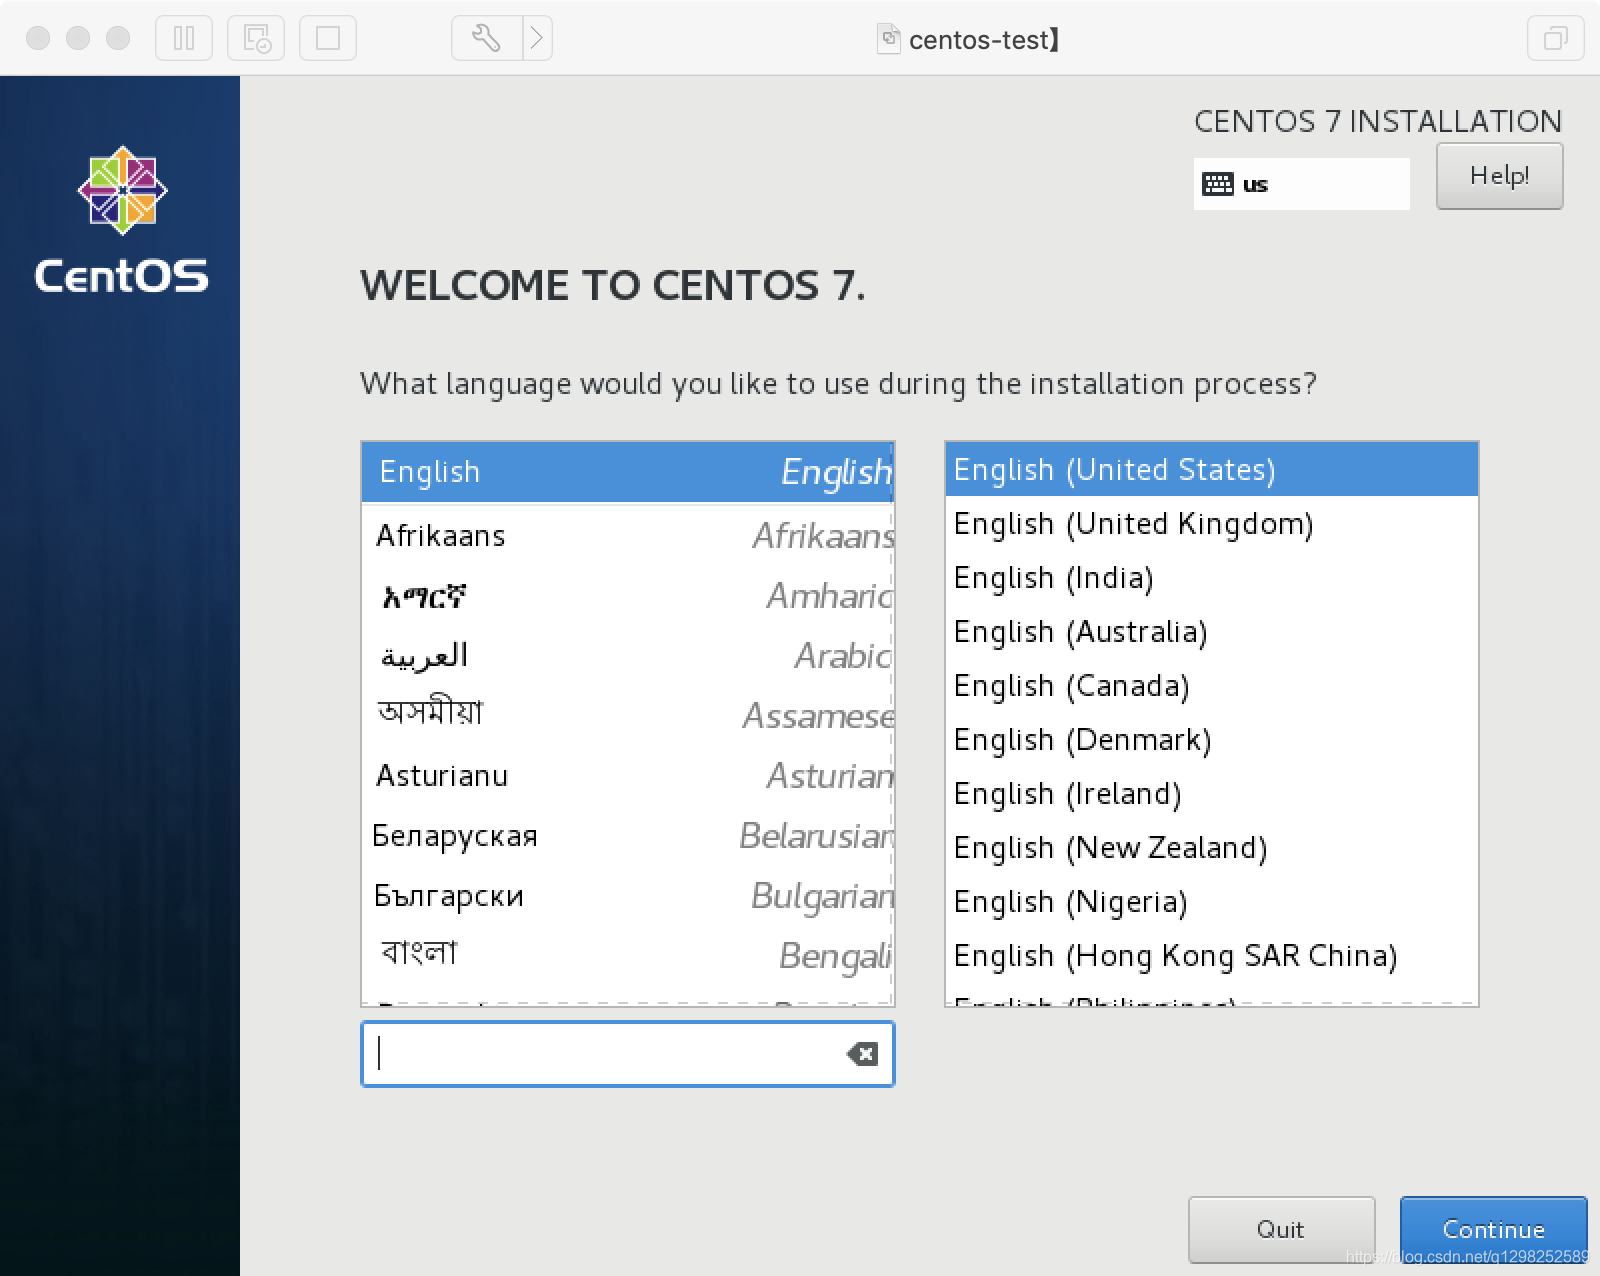Choose English (Hong Kong SAR China) locale
This screenshot has width=1600, height=1276.
[1211, 956]
